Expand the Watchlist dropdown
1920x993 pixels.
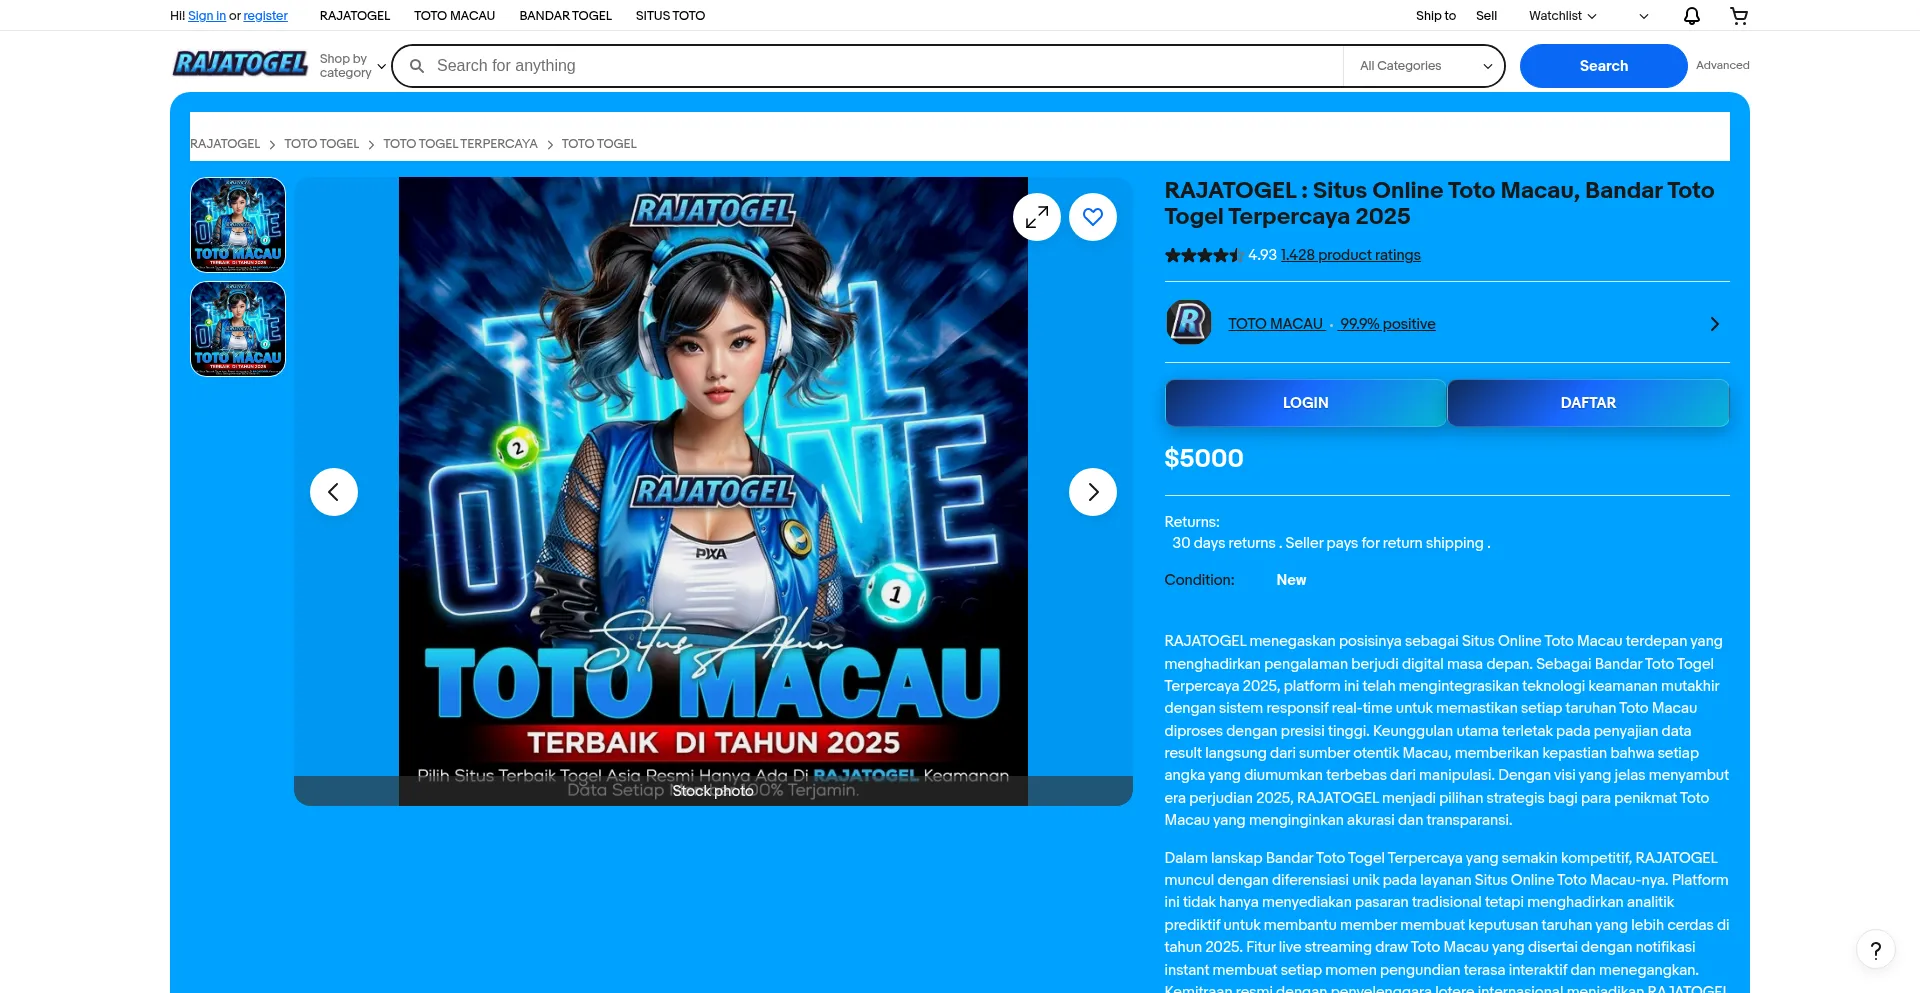point(1562,16)
